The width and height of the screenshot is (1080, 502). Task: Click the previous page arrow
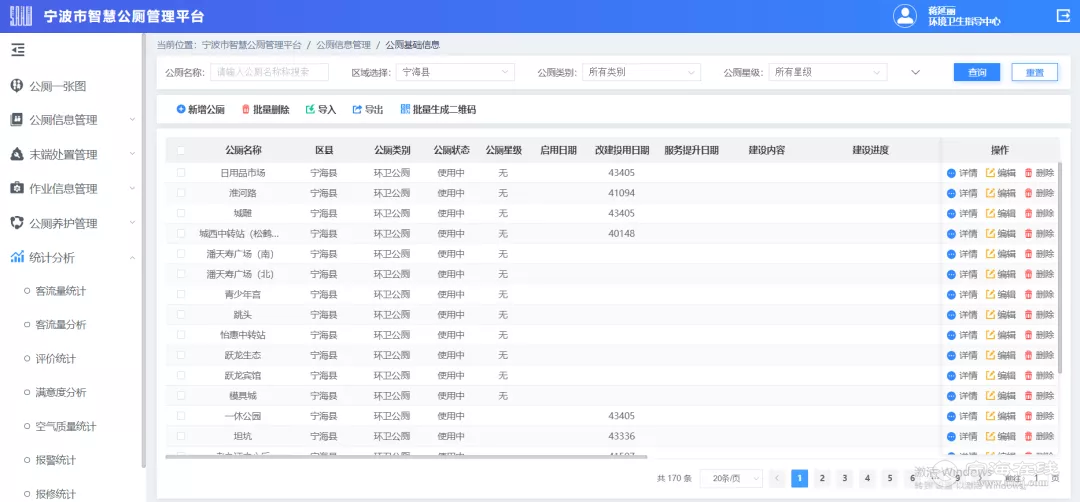[x=777, y=478]
